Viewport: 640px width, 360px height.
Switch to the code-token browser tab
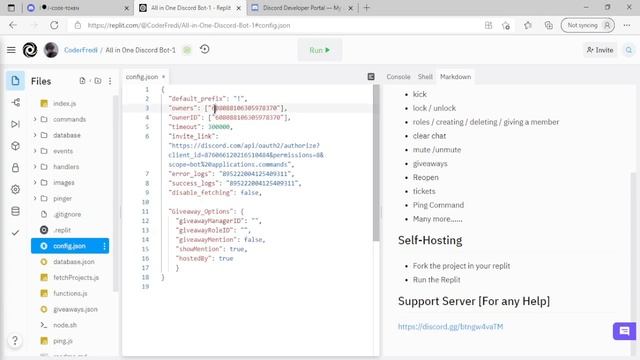click(78, 8)
